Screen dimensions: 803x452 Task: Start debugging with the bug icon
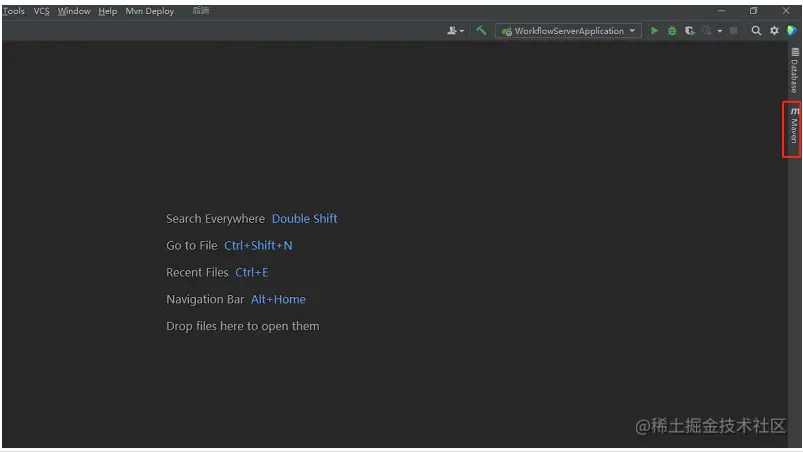pyautogui.click(x=672, y=31)
